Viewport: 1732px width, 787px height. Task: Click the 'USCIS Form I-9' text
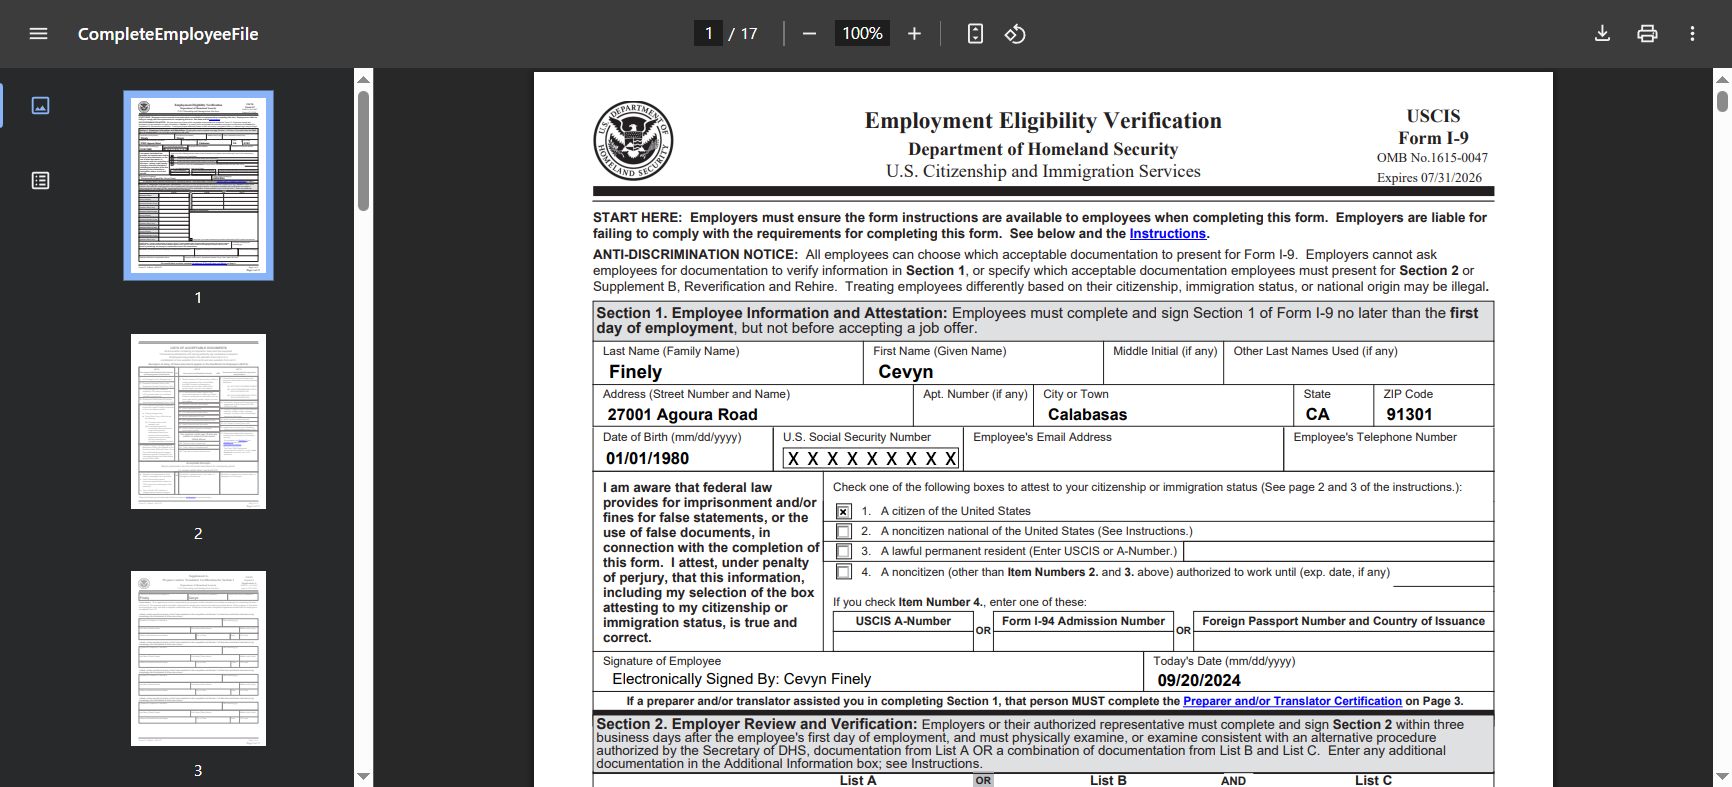click(1433, 127)
